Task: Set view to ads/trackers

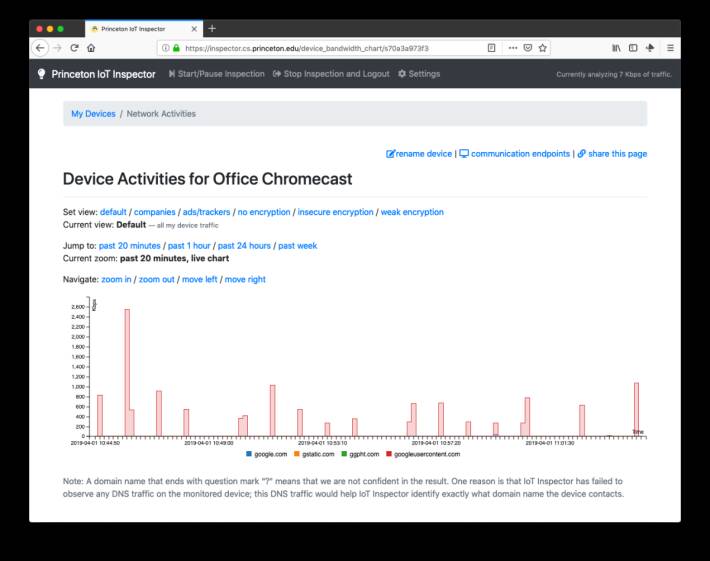Action: click(206, 212)
